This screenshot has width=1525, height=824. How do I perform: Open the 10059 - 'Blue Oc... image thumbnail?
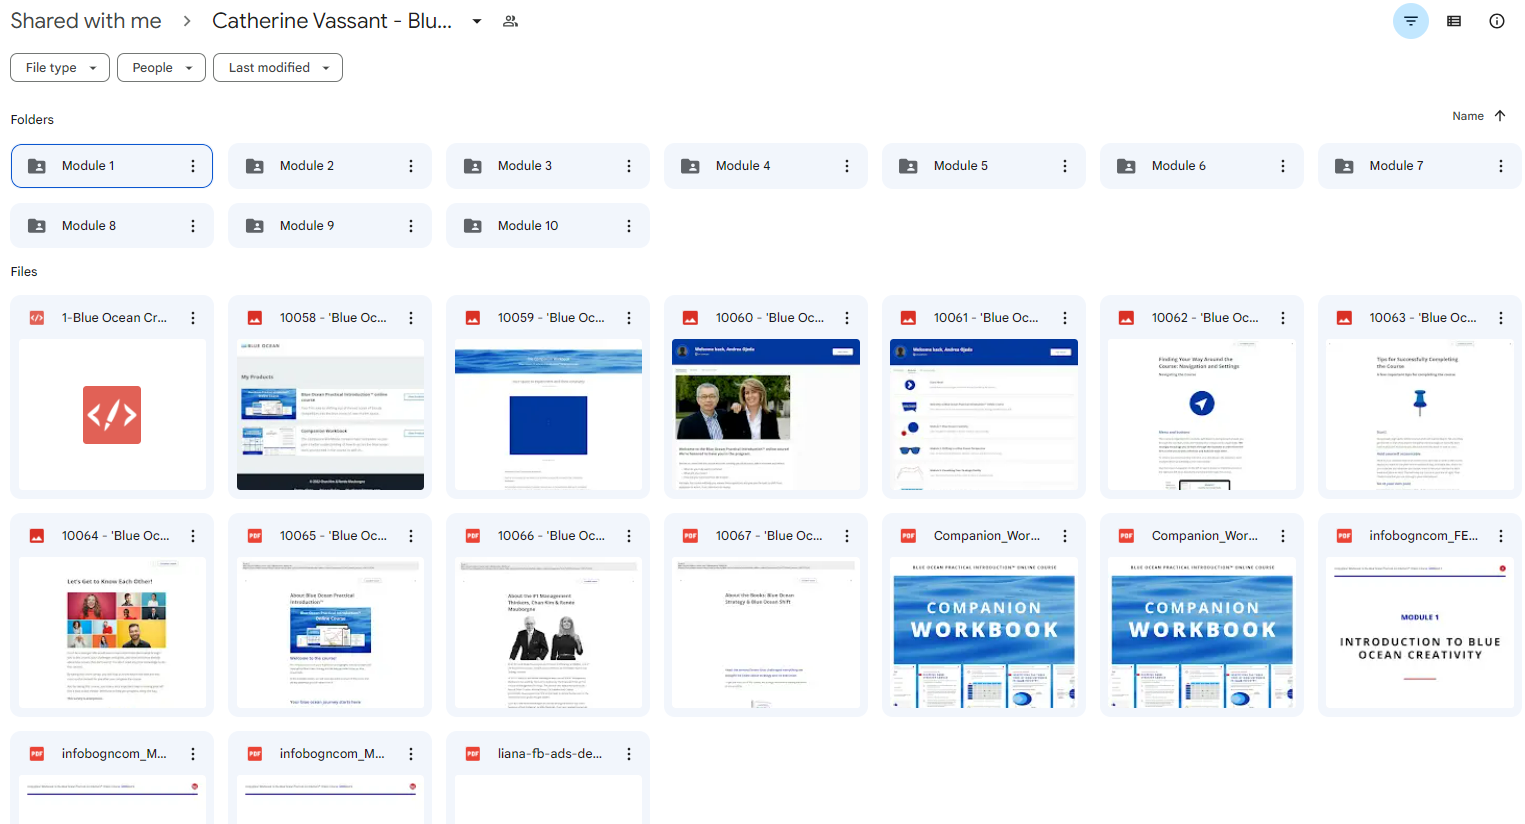coord(548,415)
